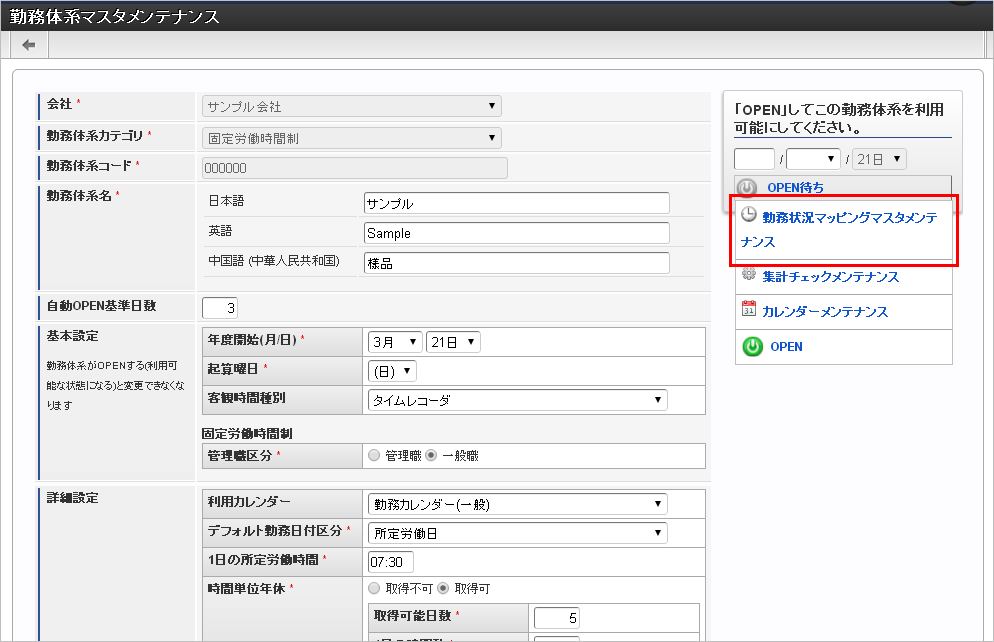This screenshot has height=642, width=994.
Task: Click the OPEN待ち power icon
Action: 747,188
